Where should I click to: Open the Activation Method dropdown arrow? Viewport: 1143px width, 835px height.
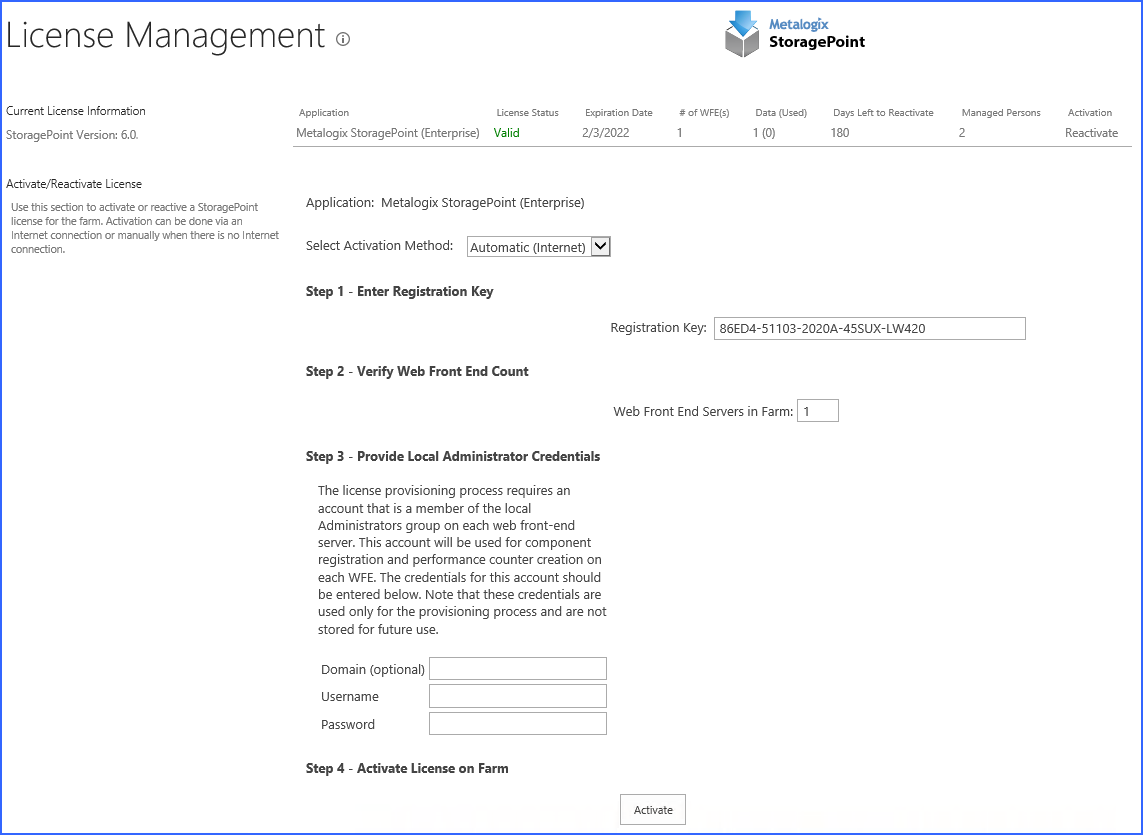[600, 246]
